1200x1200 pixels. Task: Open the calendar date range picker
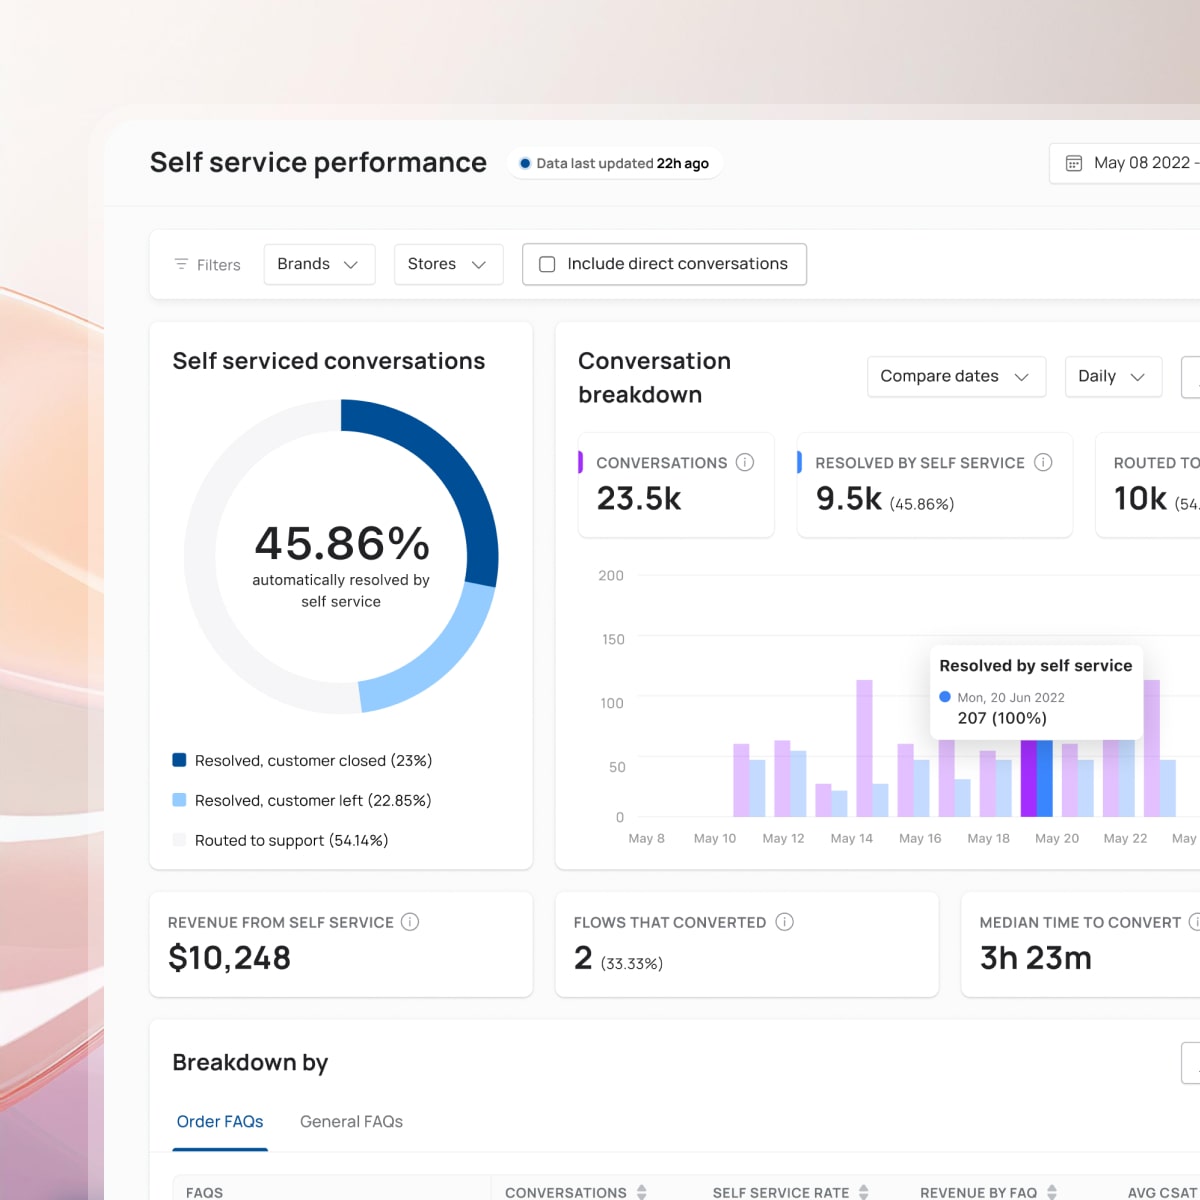coord(1127,163)
